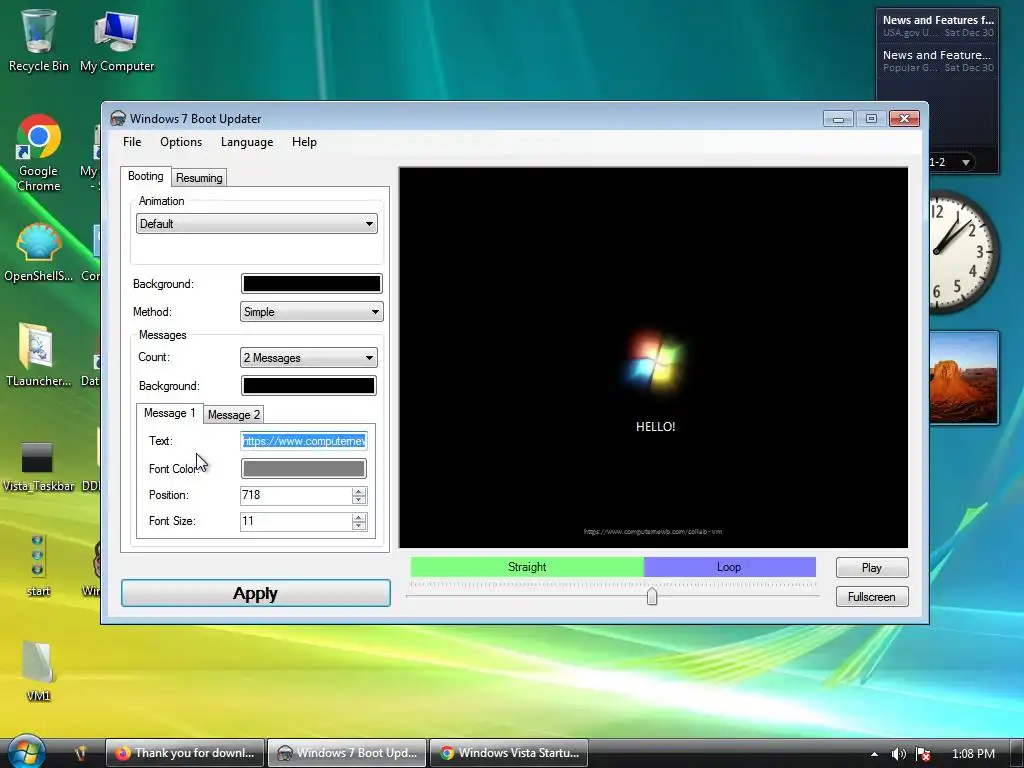Pick the Messages Background color swatch

click(x=309, y=385)
